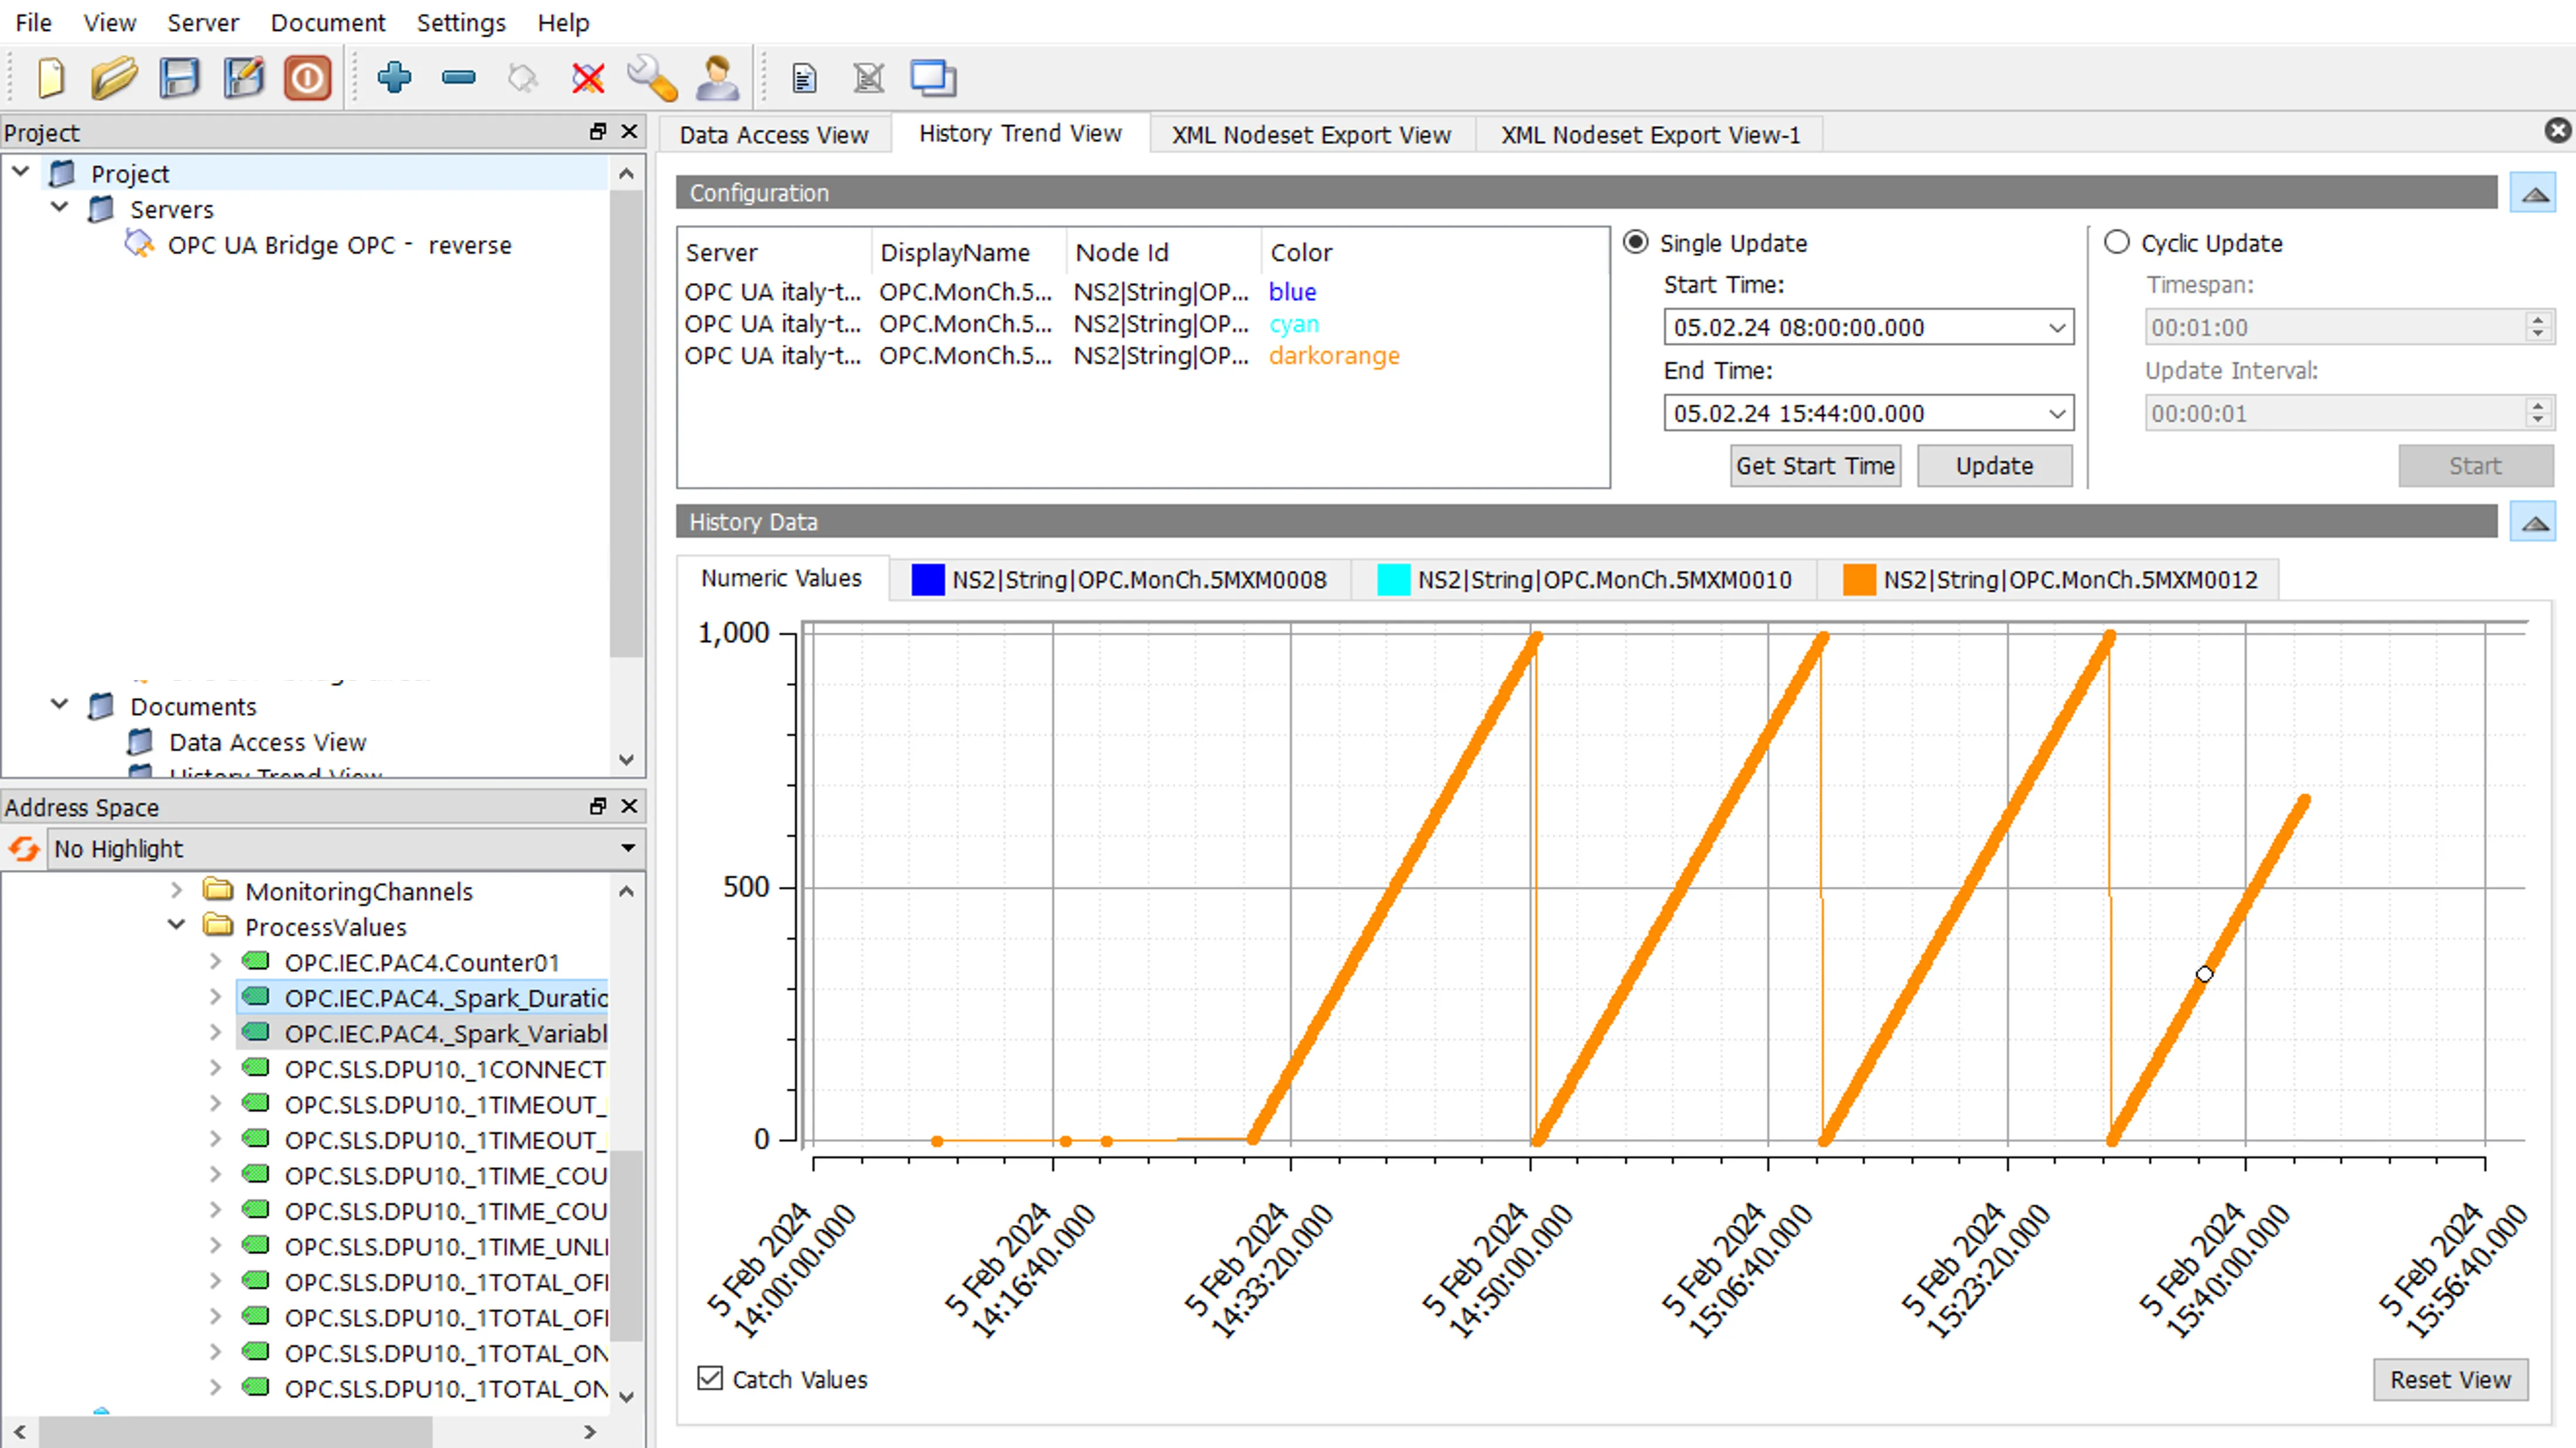Open the Settings menu
This screenshot has width=2576, height=1448.
pyautogui.click(x=461, y=22)
